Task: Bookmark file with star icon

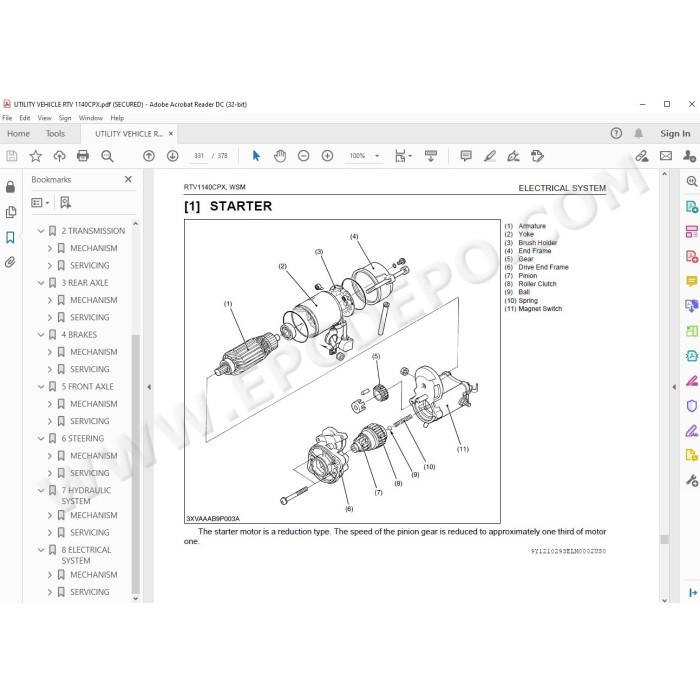Action: tap(35, 156)
